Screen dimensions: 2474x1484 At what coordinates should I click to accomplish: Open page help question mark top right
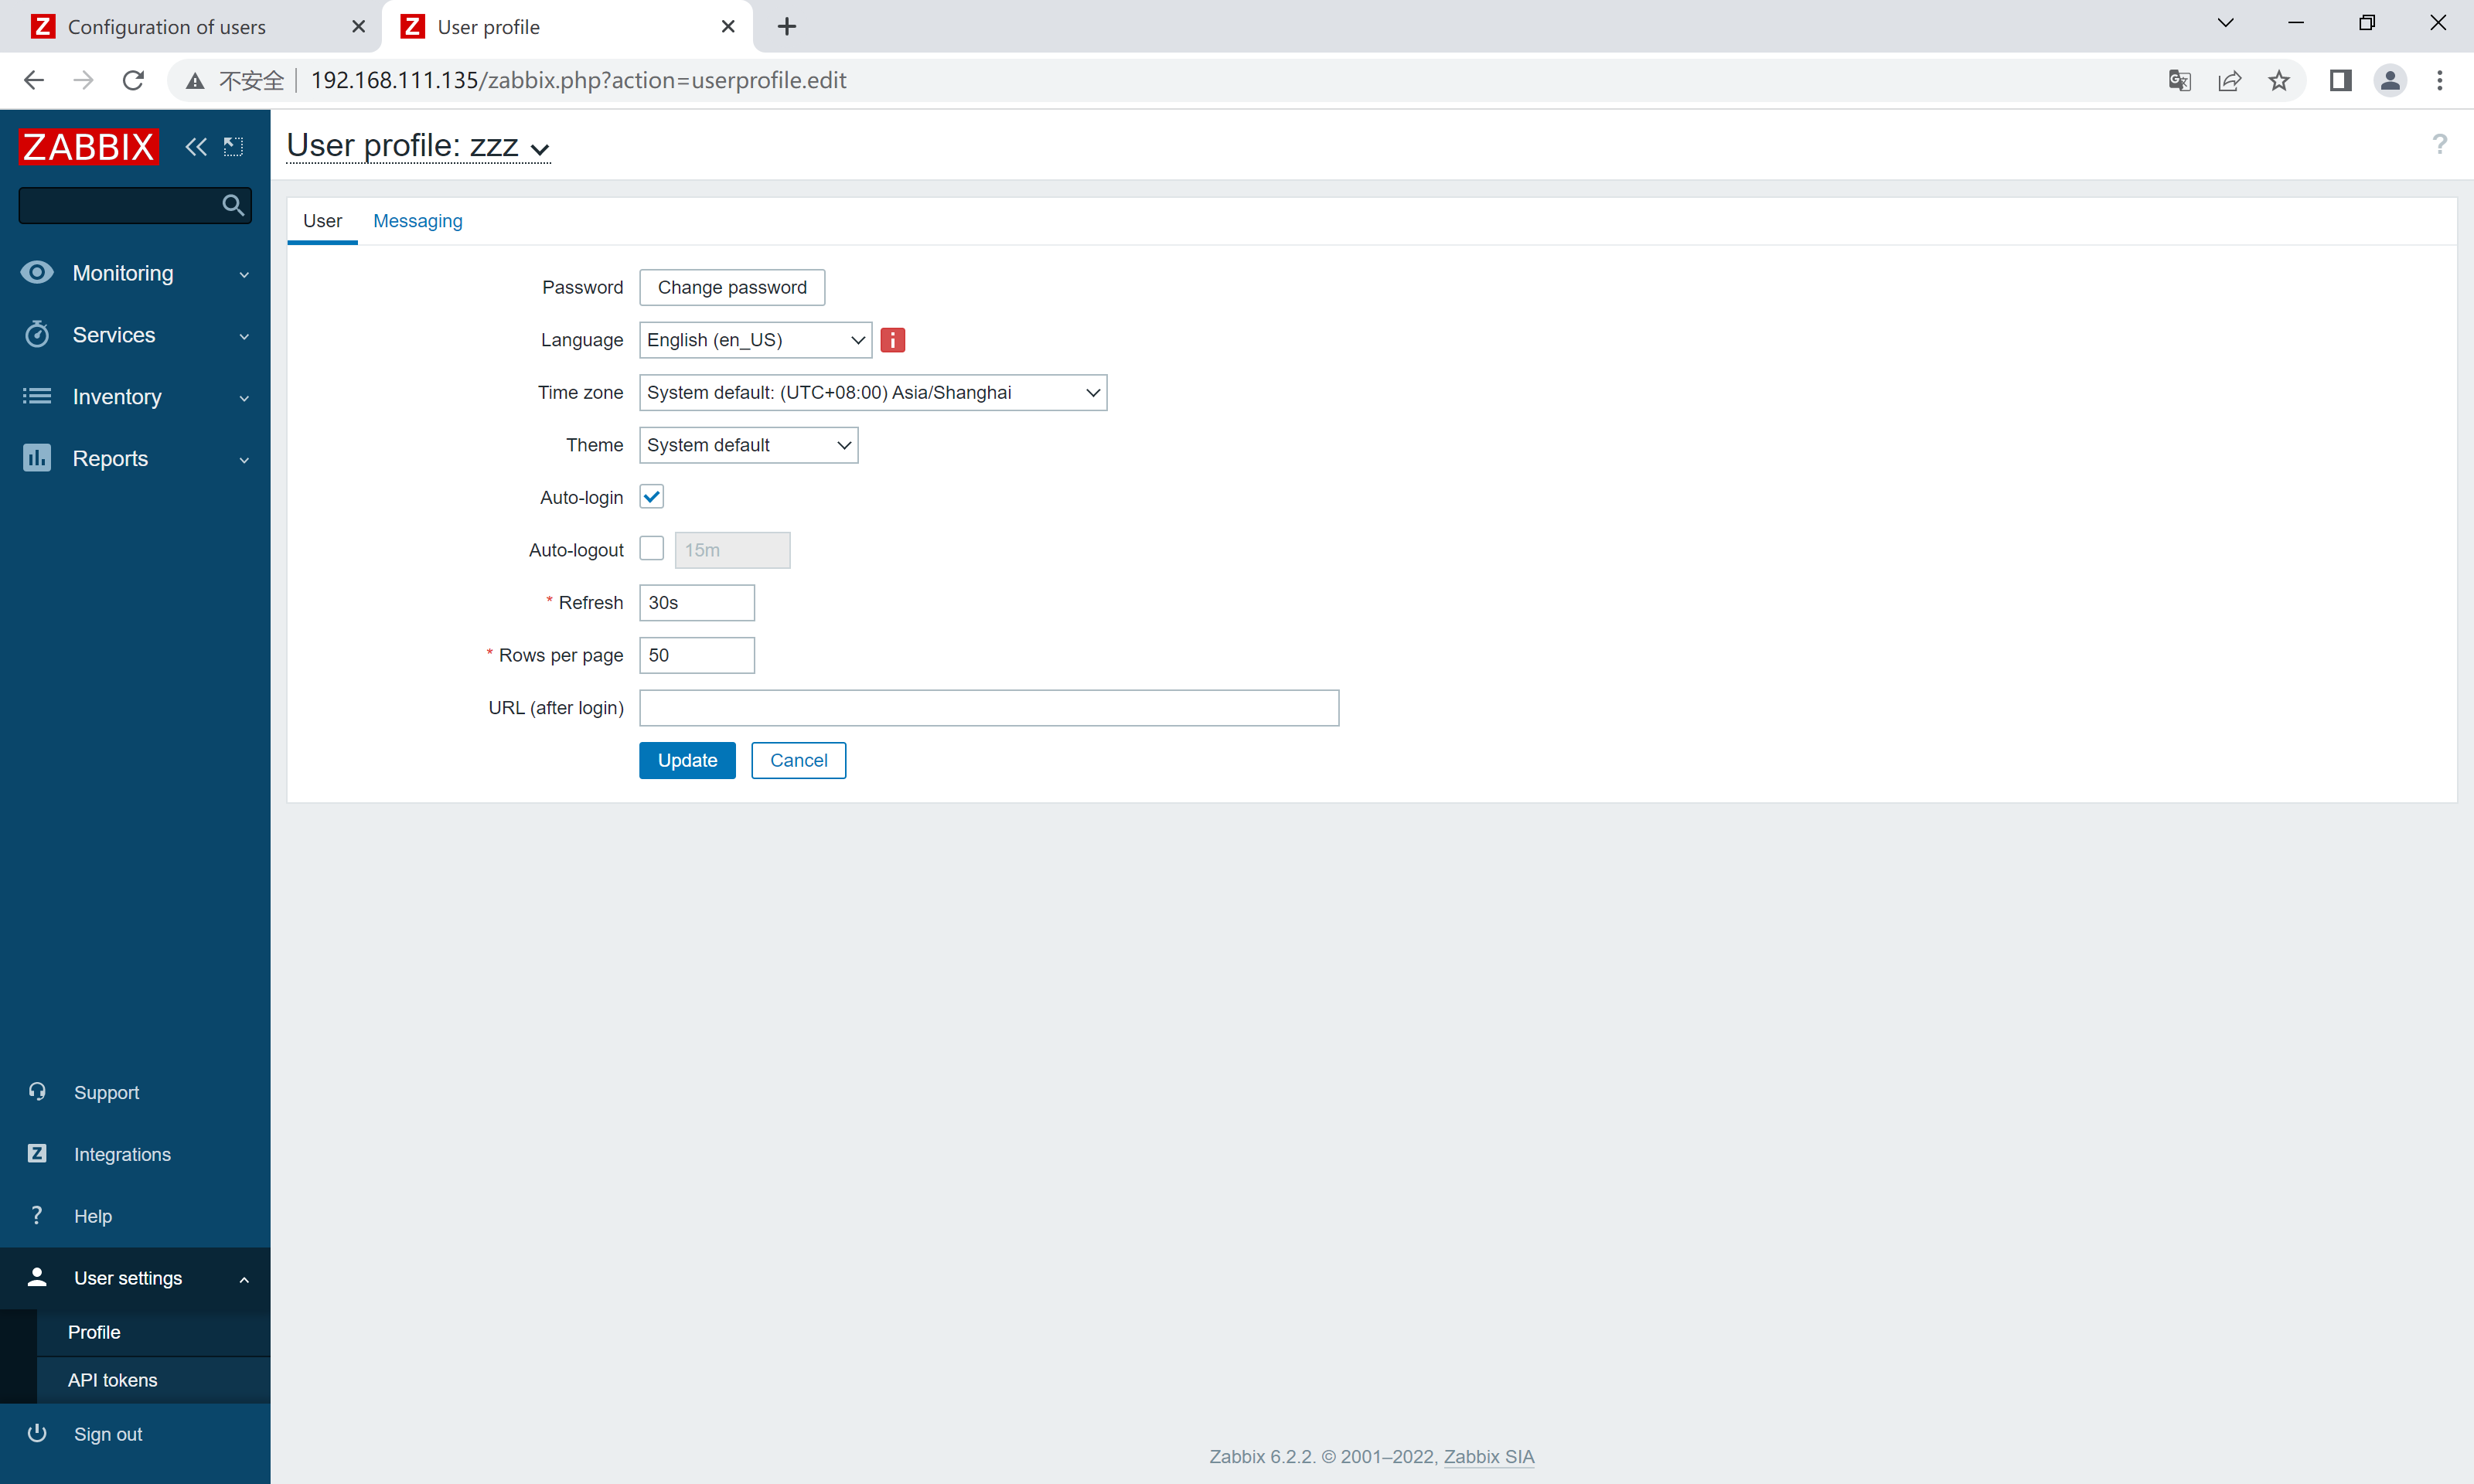click(x=2440, y=144)
